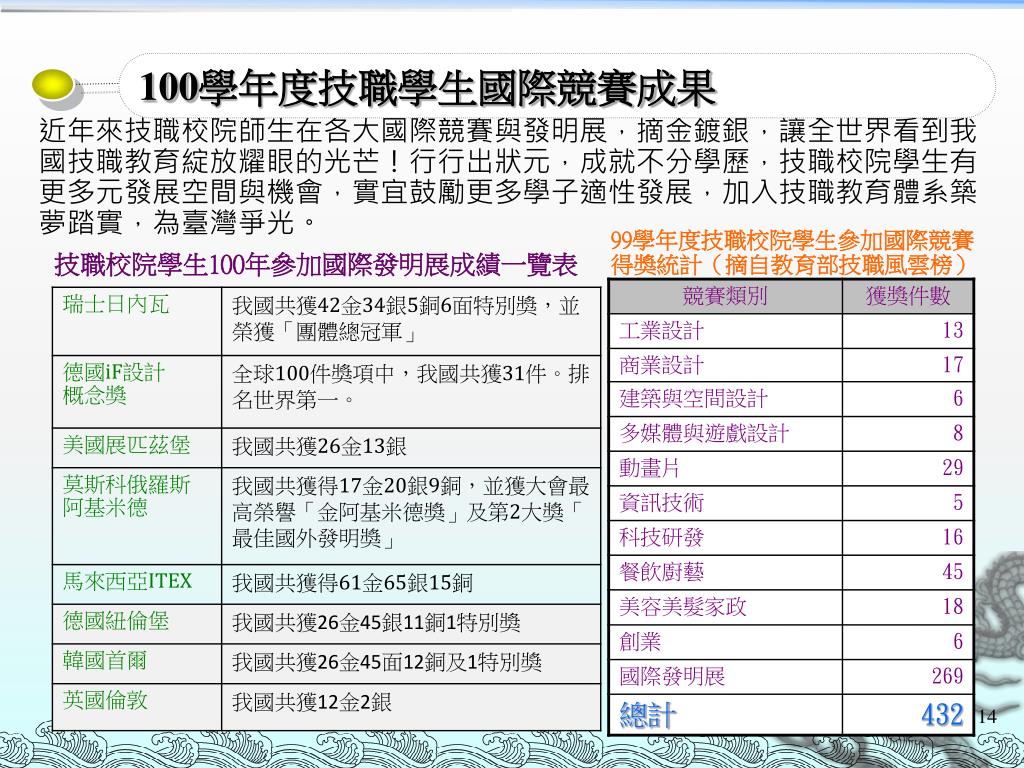Click the cell 我國共獲12金2銀
Screen dimensions: 1024x768
click(411, 707)
